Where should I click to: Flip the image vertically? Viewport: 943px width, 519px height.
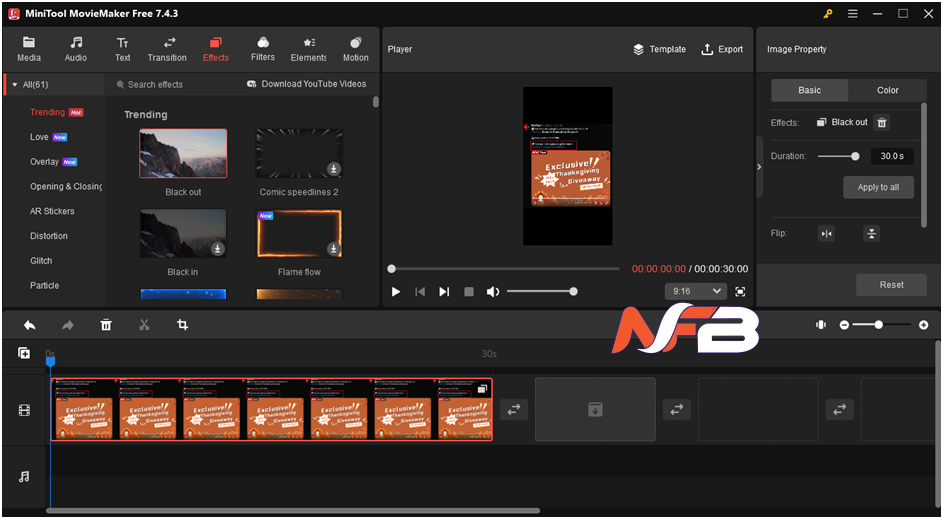[x=871, y=233]
